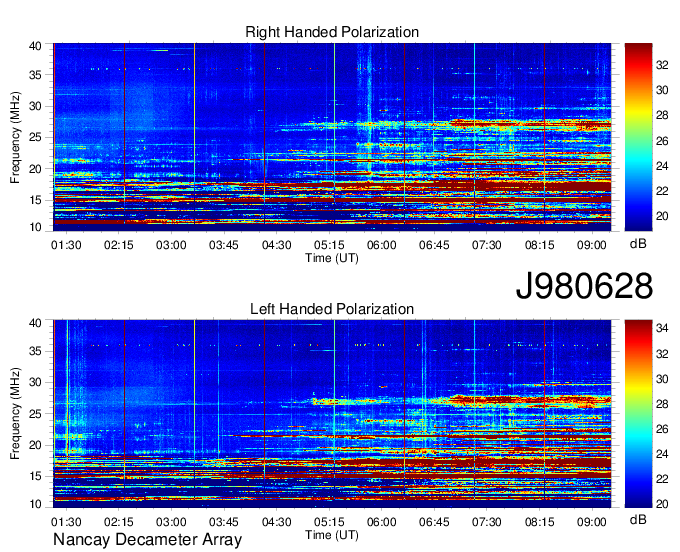The width and height of the screenshot is (680, 552).
Task: Click the 08:15 time tick of Left Handed plot
Action: pyautogui.click(x=539, y=522)
